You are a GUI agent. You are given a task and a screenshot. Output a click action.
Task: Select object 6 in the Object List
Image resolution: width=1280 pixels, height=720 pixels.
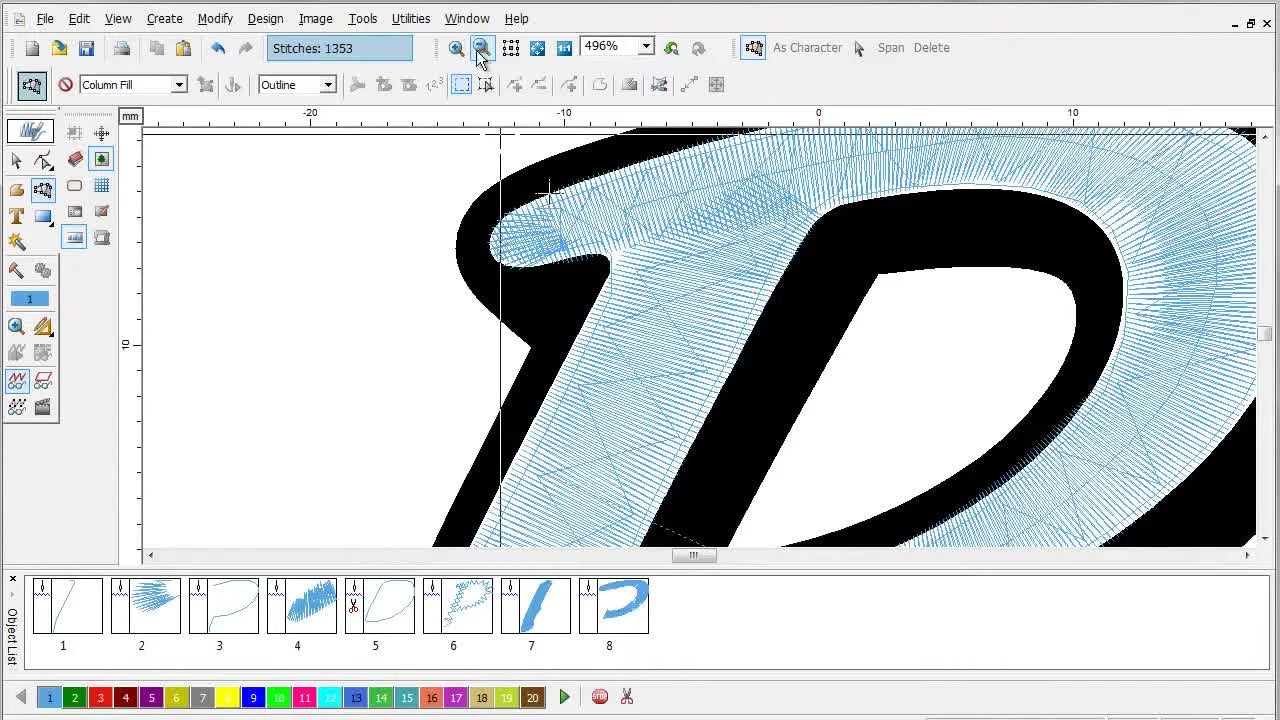tap(457, 605)
